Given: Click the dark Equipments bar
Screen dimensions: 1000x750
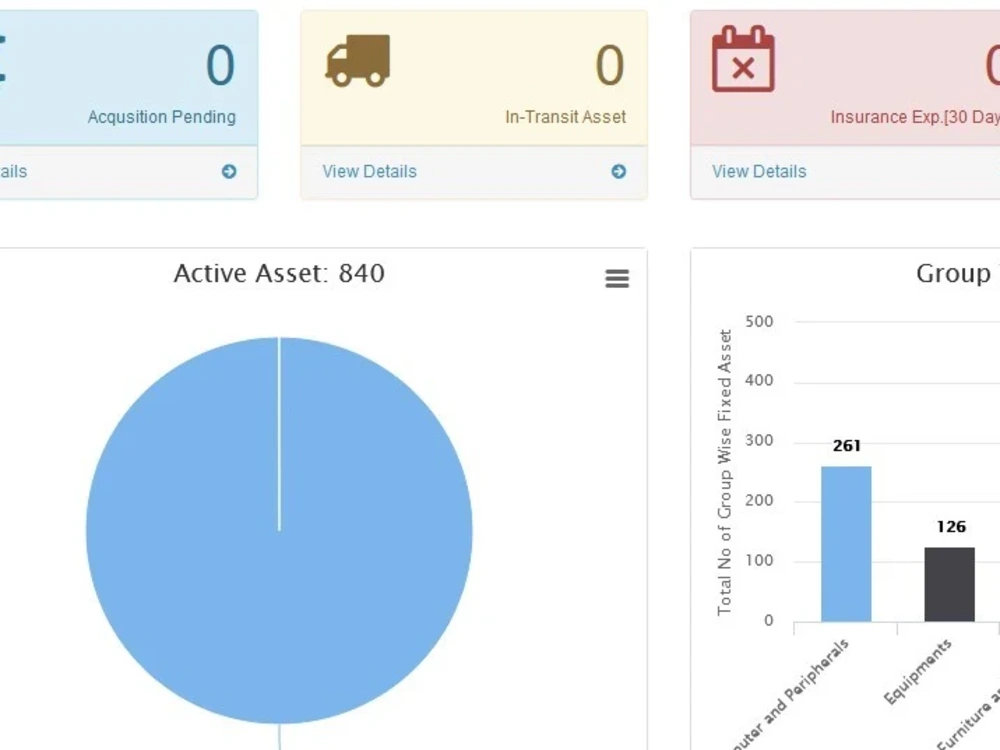Looking at the screenshot, I should 950,584.
